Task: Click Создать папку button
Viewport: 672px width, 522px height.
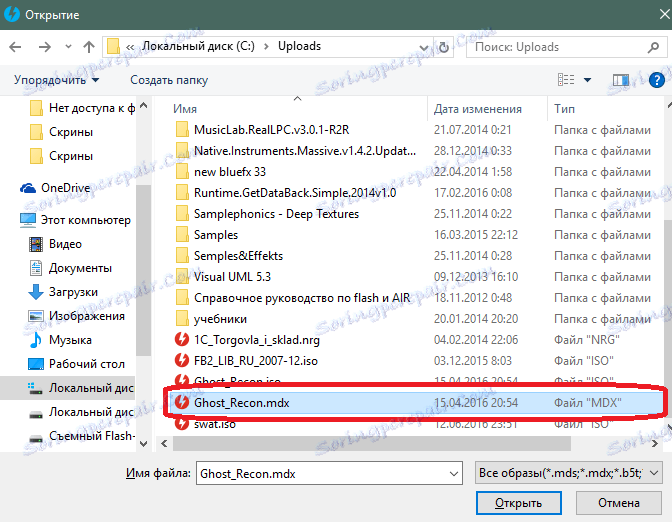Action: 169,80
